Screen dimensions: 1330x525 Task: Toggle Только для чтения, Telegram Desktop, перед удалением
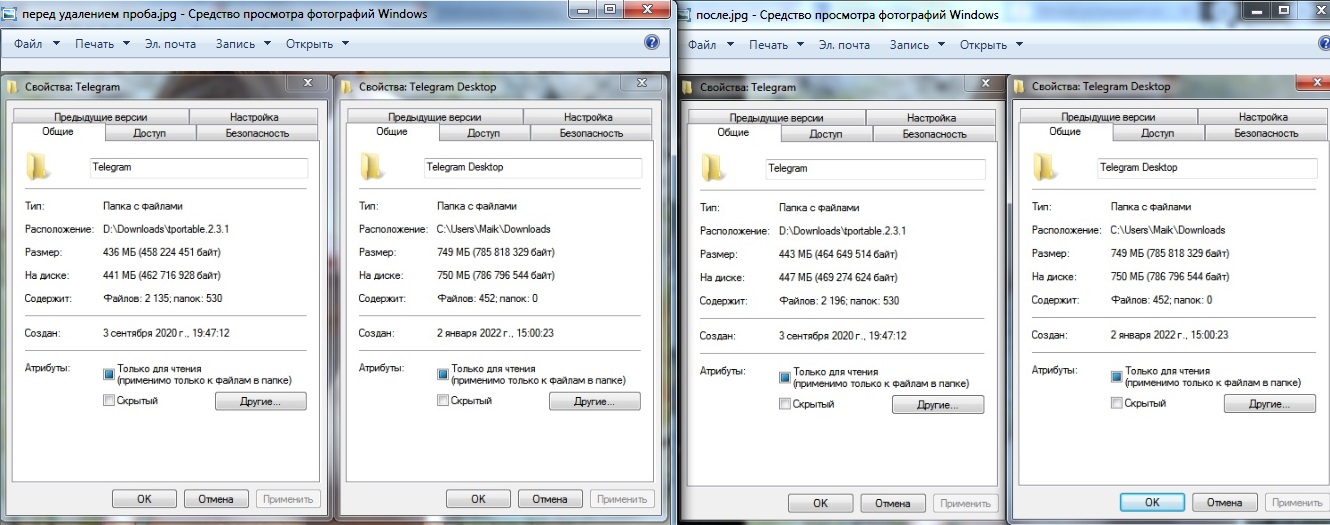443,374
